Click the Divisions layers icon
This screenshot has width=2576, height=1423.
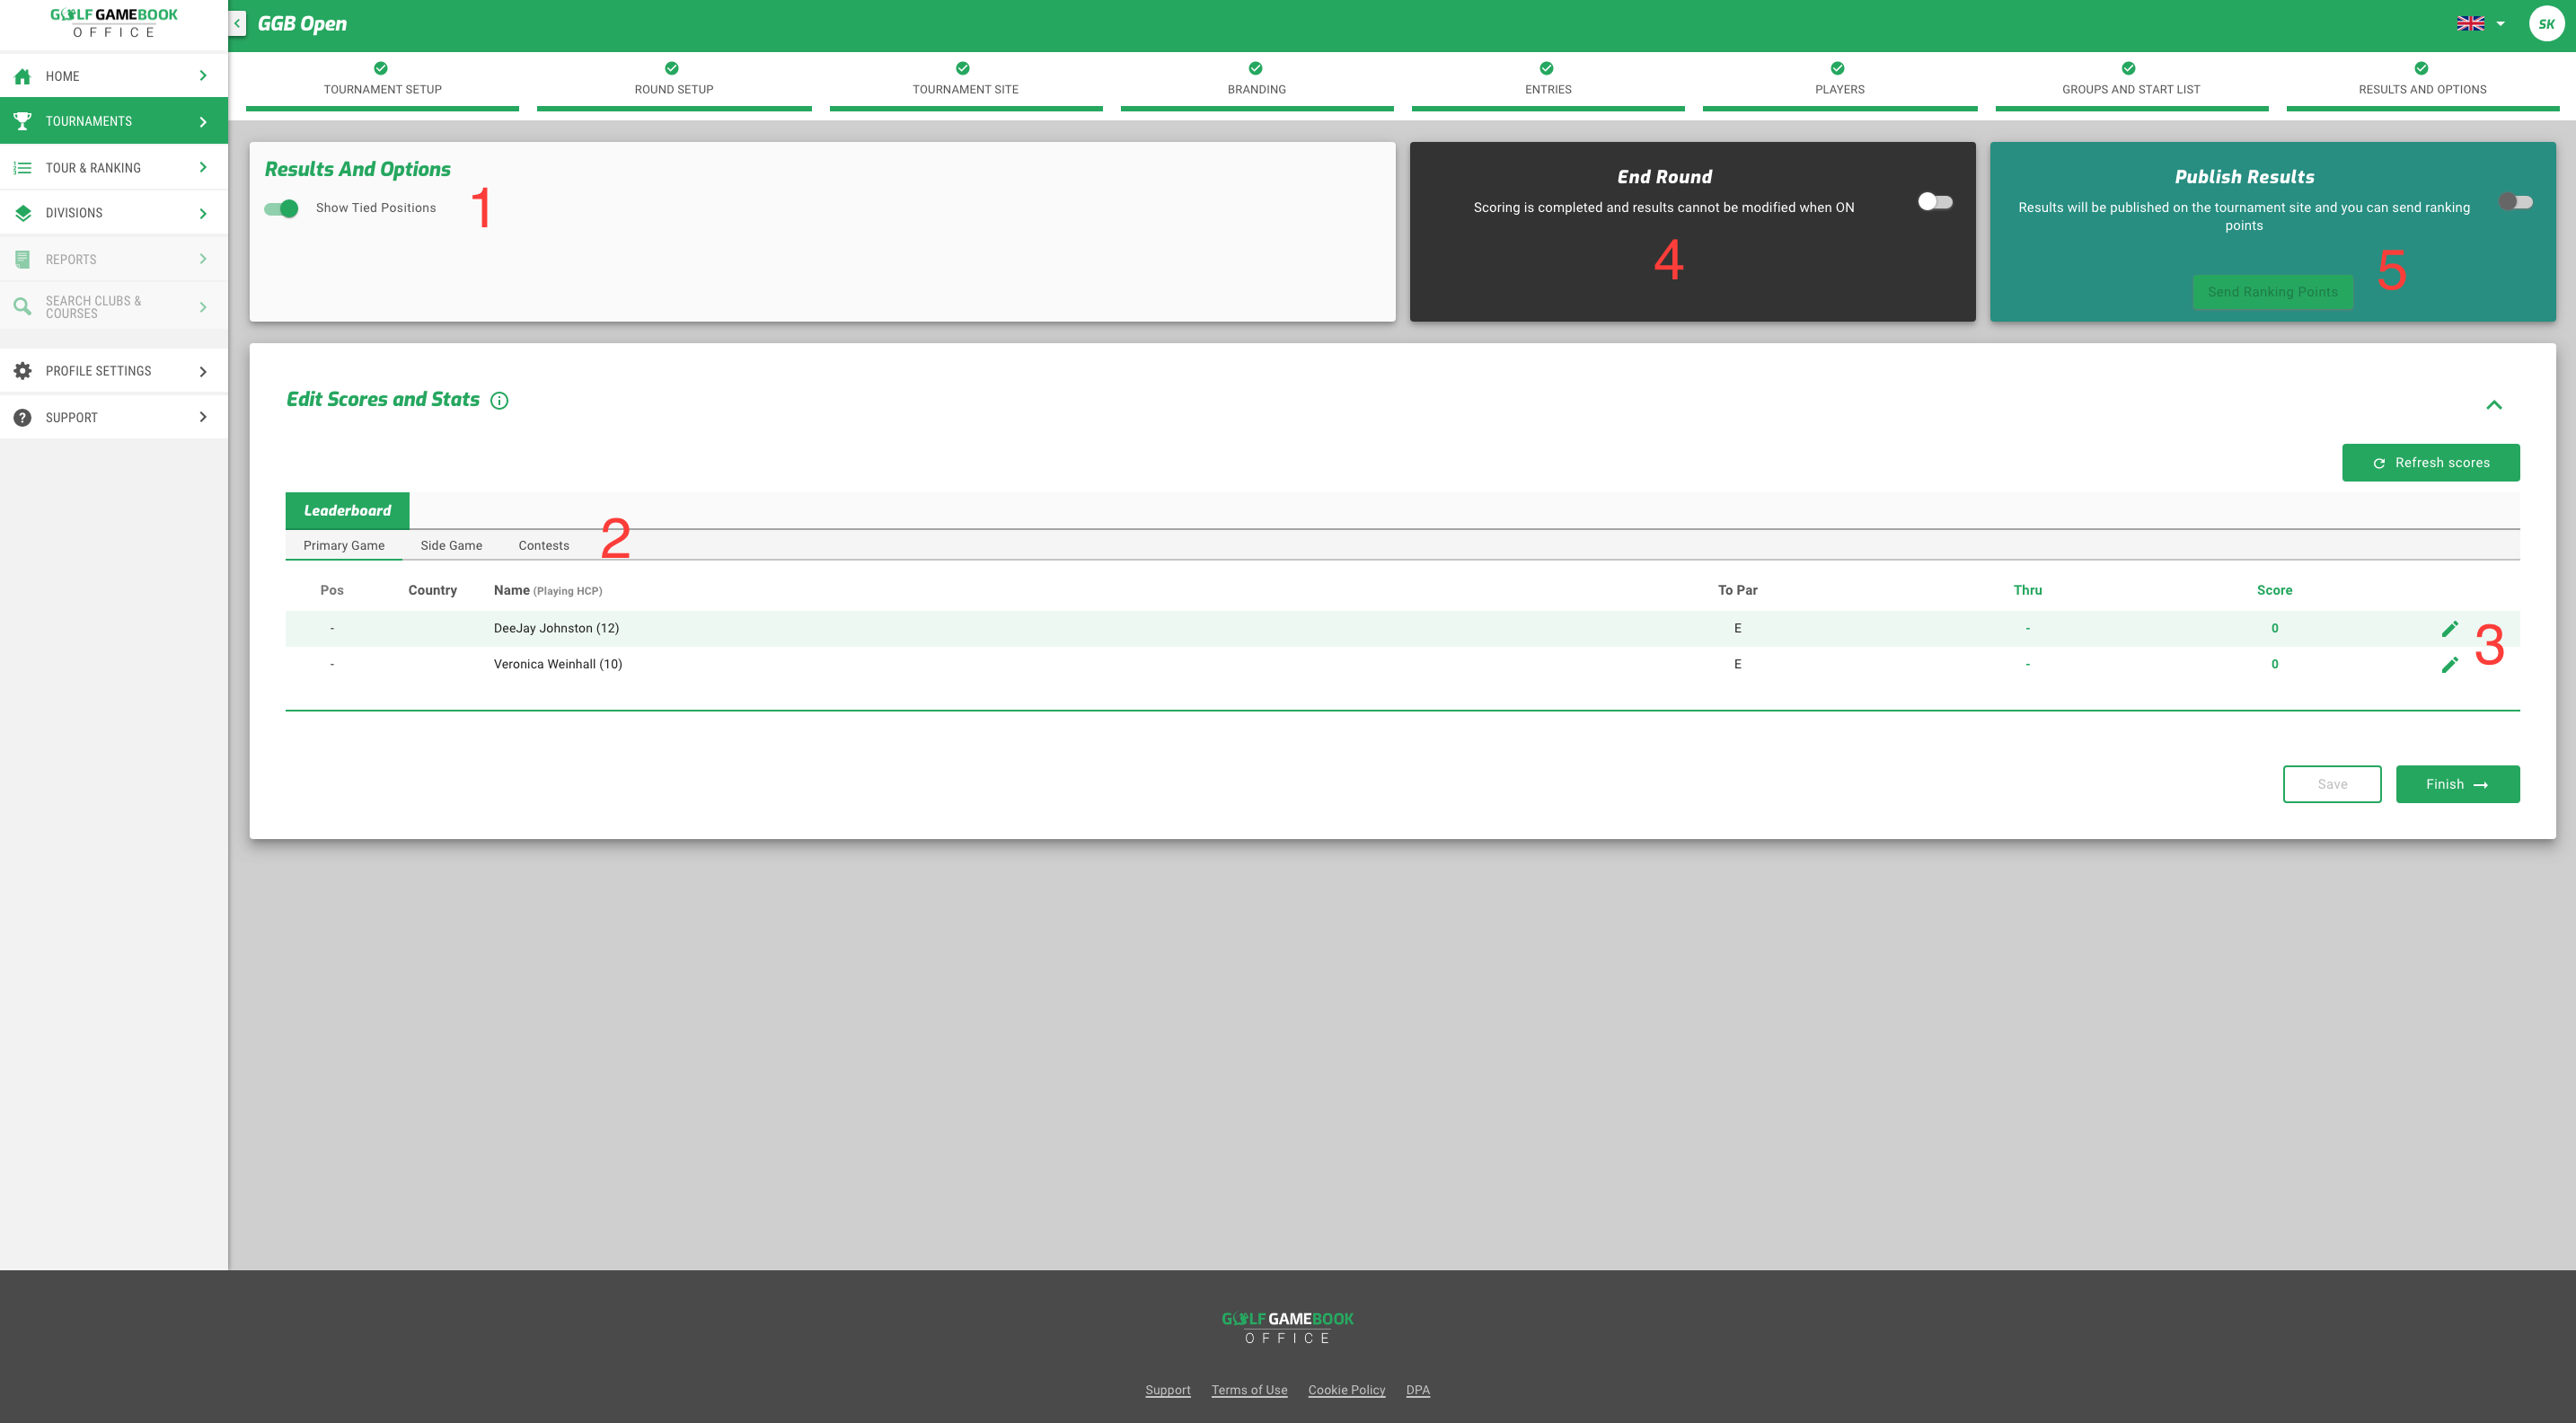coord(22,212)
